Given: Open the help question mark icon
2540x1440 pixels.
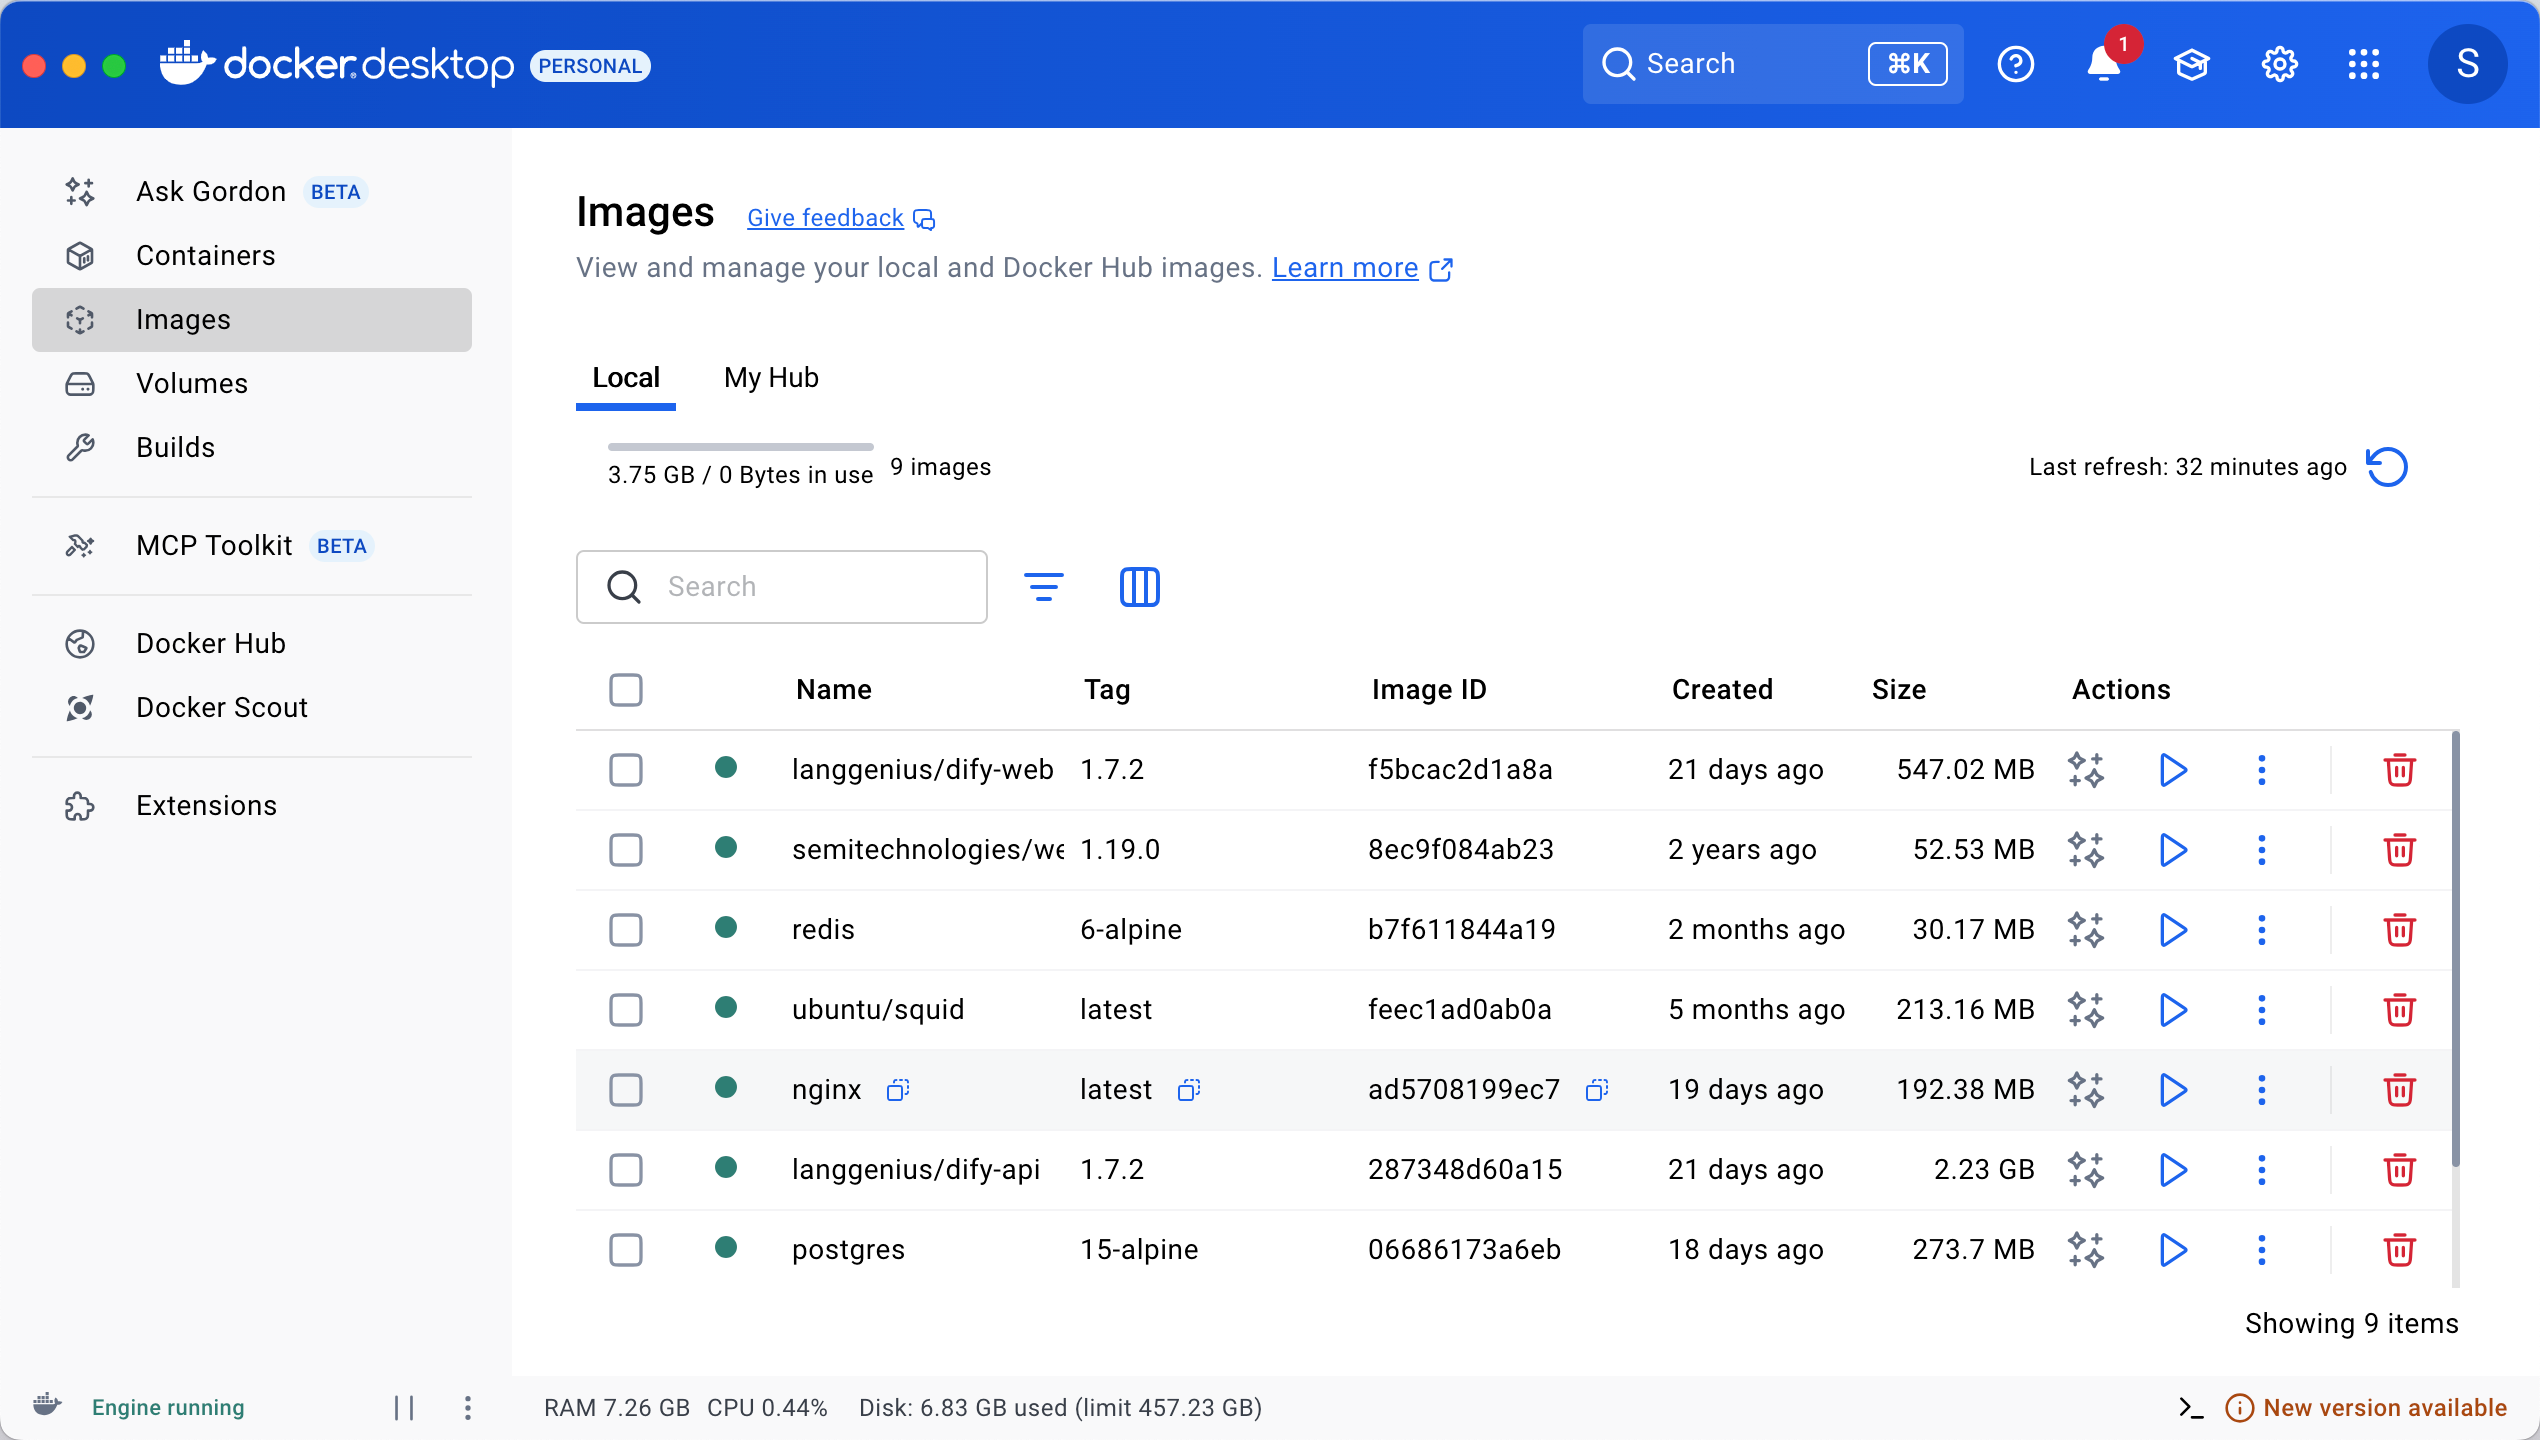Looking at the screenshot, I should (x=2015, y=65).
